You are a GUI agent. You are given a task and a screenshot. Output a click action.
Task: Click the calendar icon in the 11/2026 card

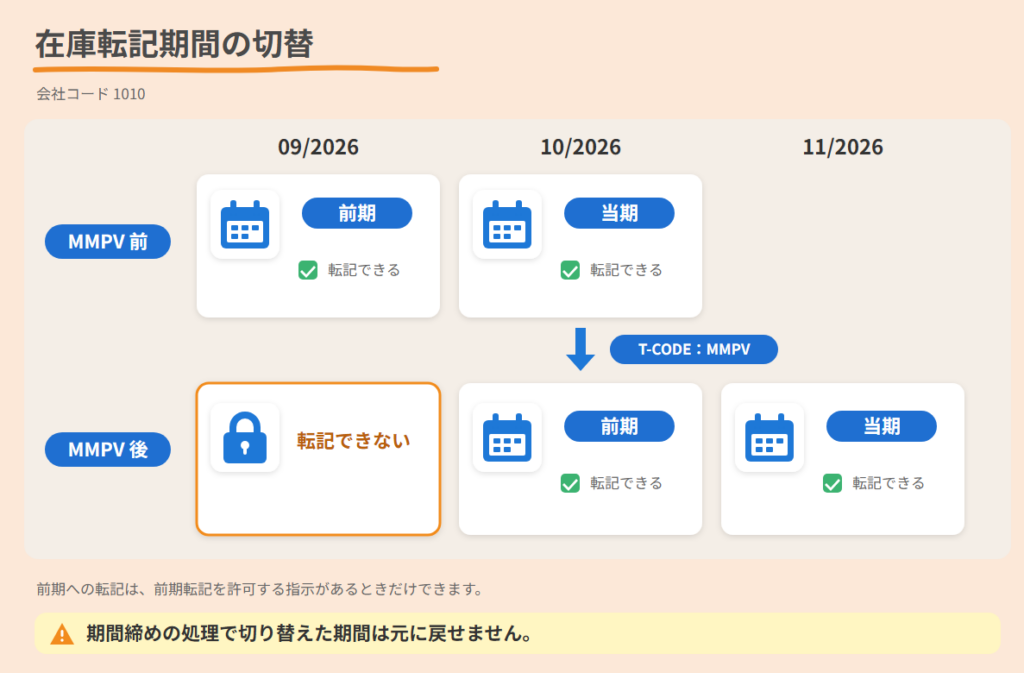[769, 437]
